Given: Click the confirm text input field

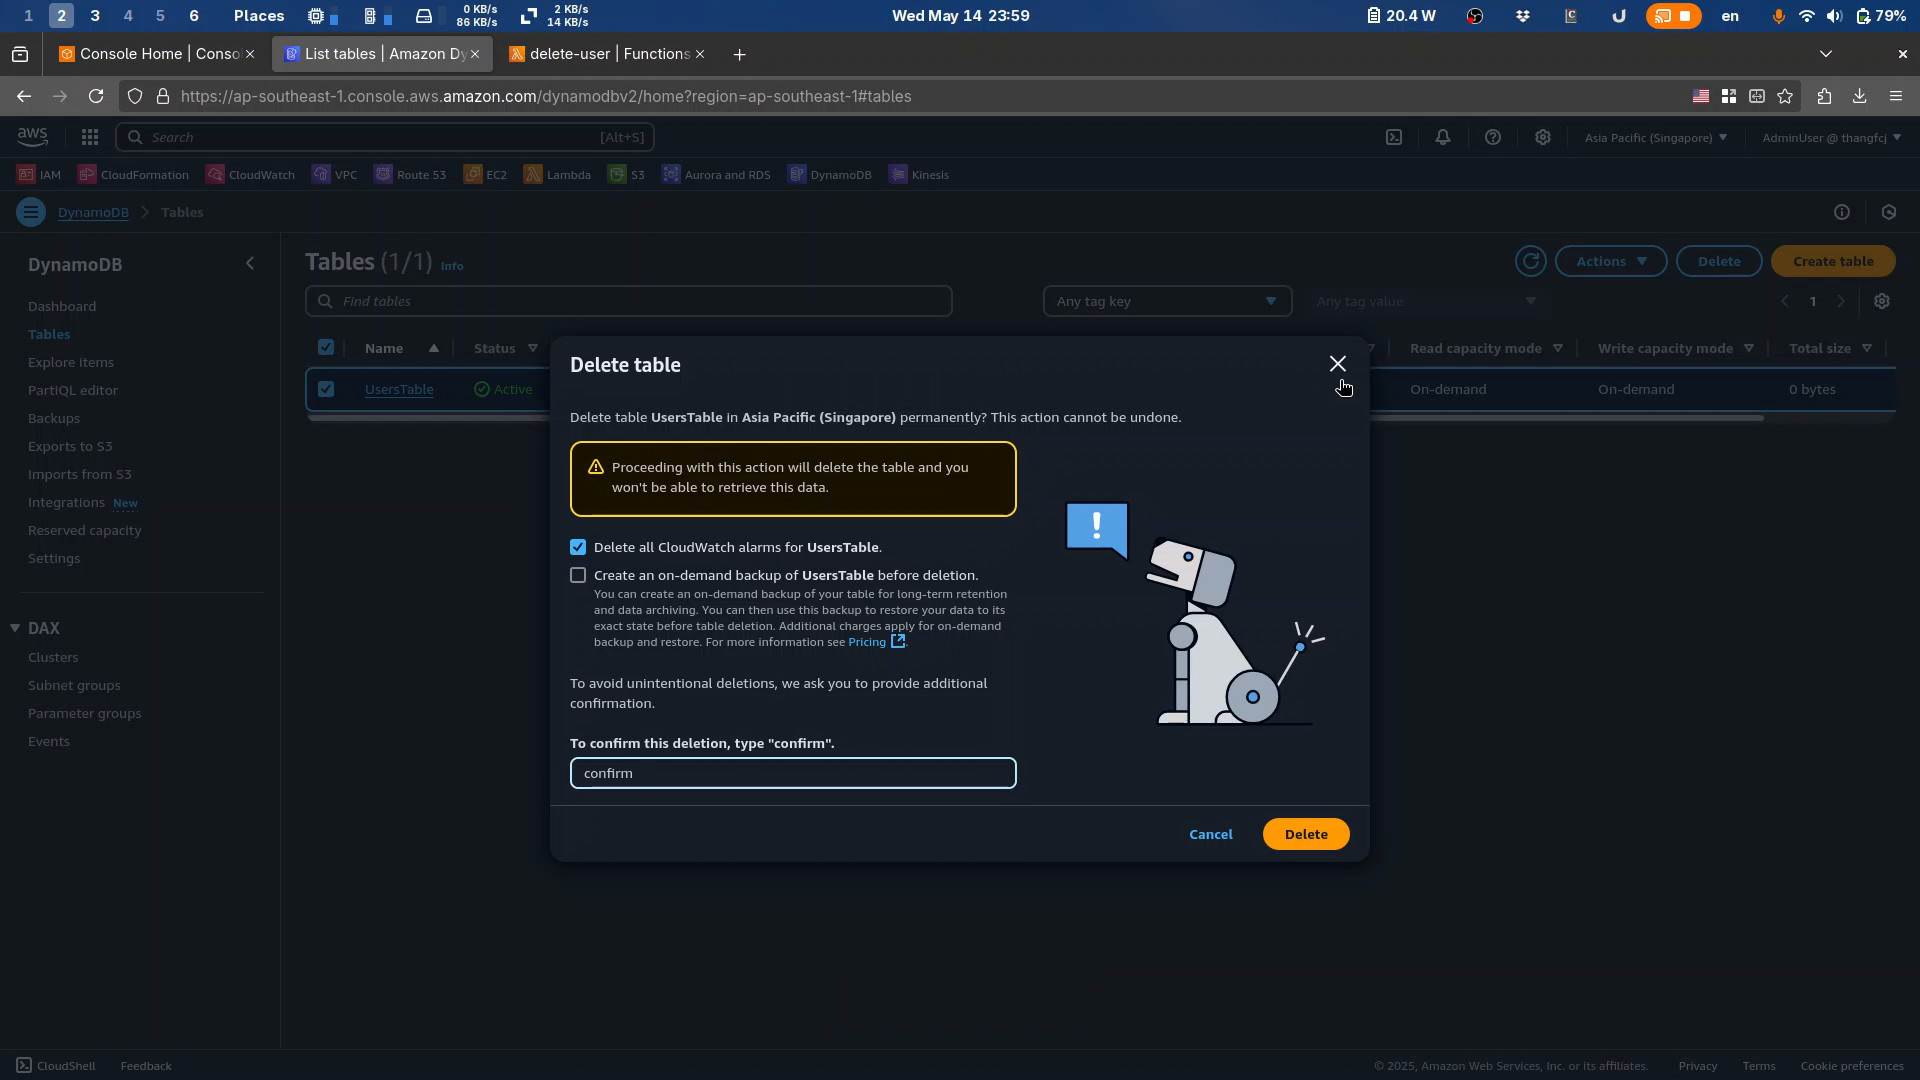Looking at the screenshot, I should tap(793, 773).
